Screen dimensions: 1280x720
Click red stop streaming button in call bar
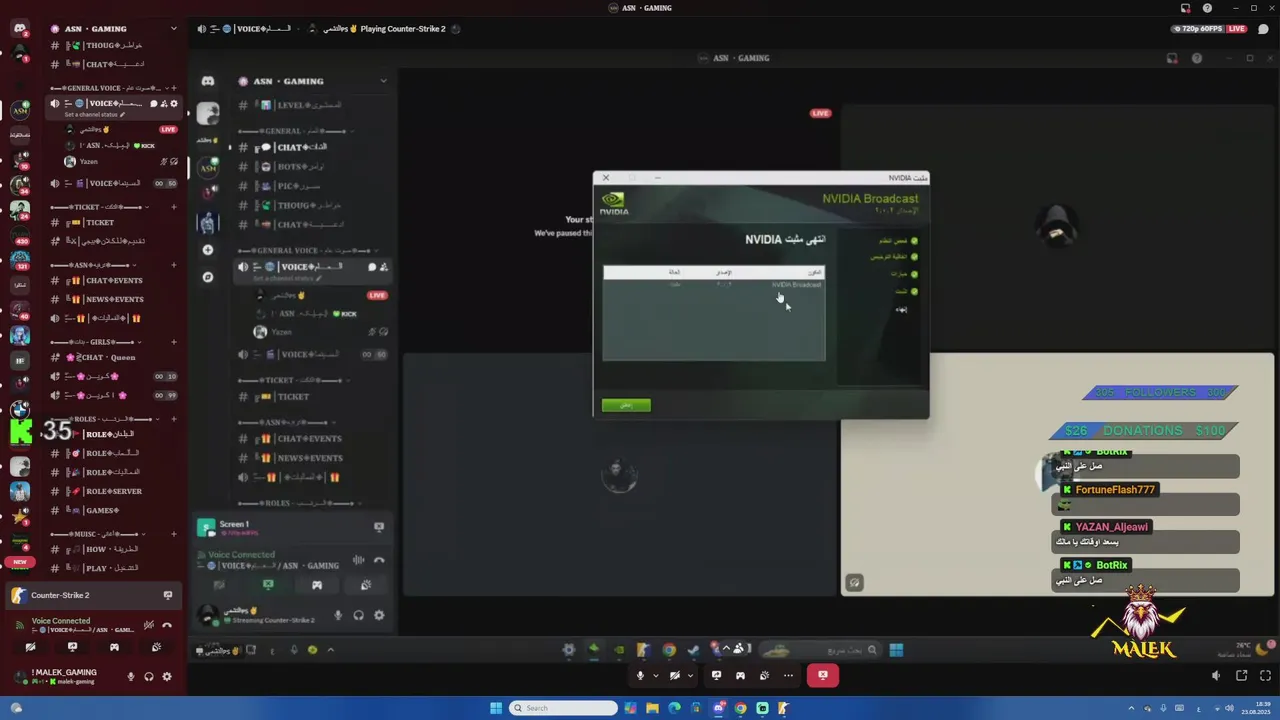(x=823, y=675)
